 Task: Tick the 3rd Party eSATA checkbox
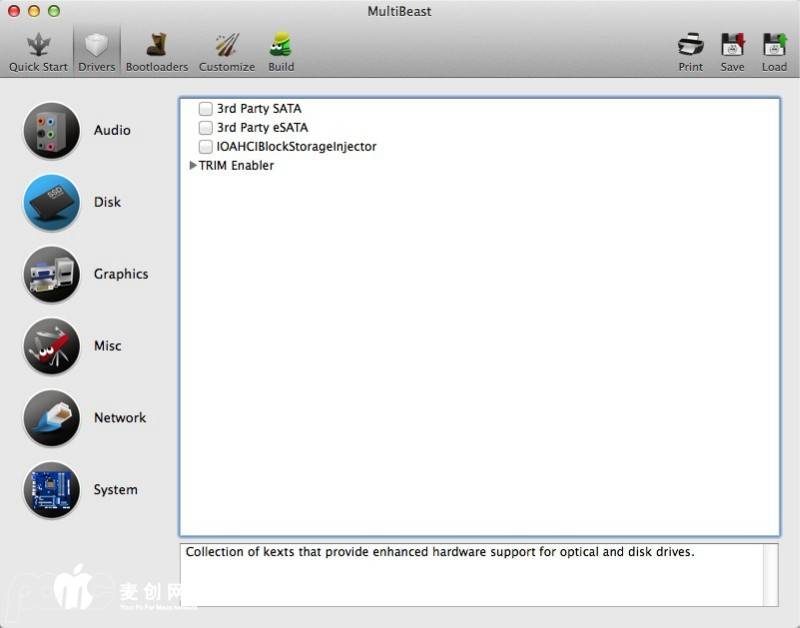pos(205,128)
